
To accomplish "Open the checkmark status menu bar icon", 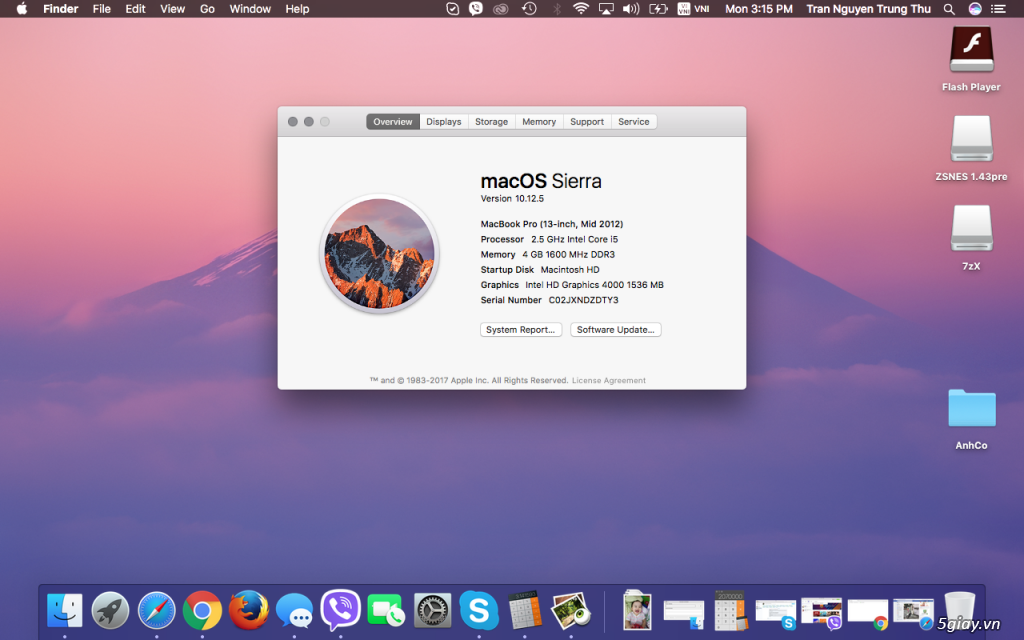I will pyautogui.click(x=452, y=9).
